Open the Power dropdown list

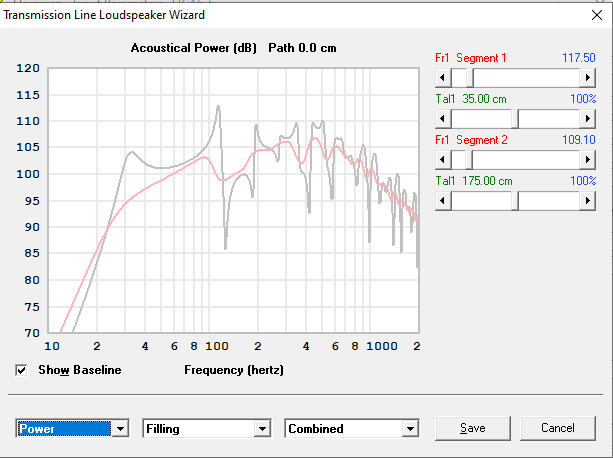click(121, 429)
